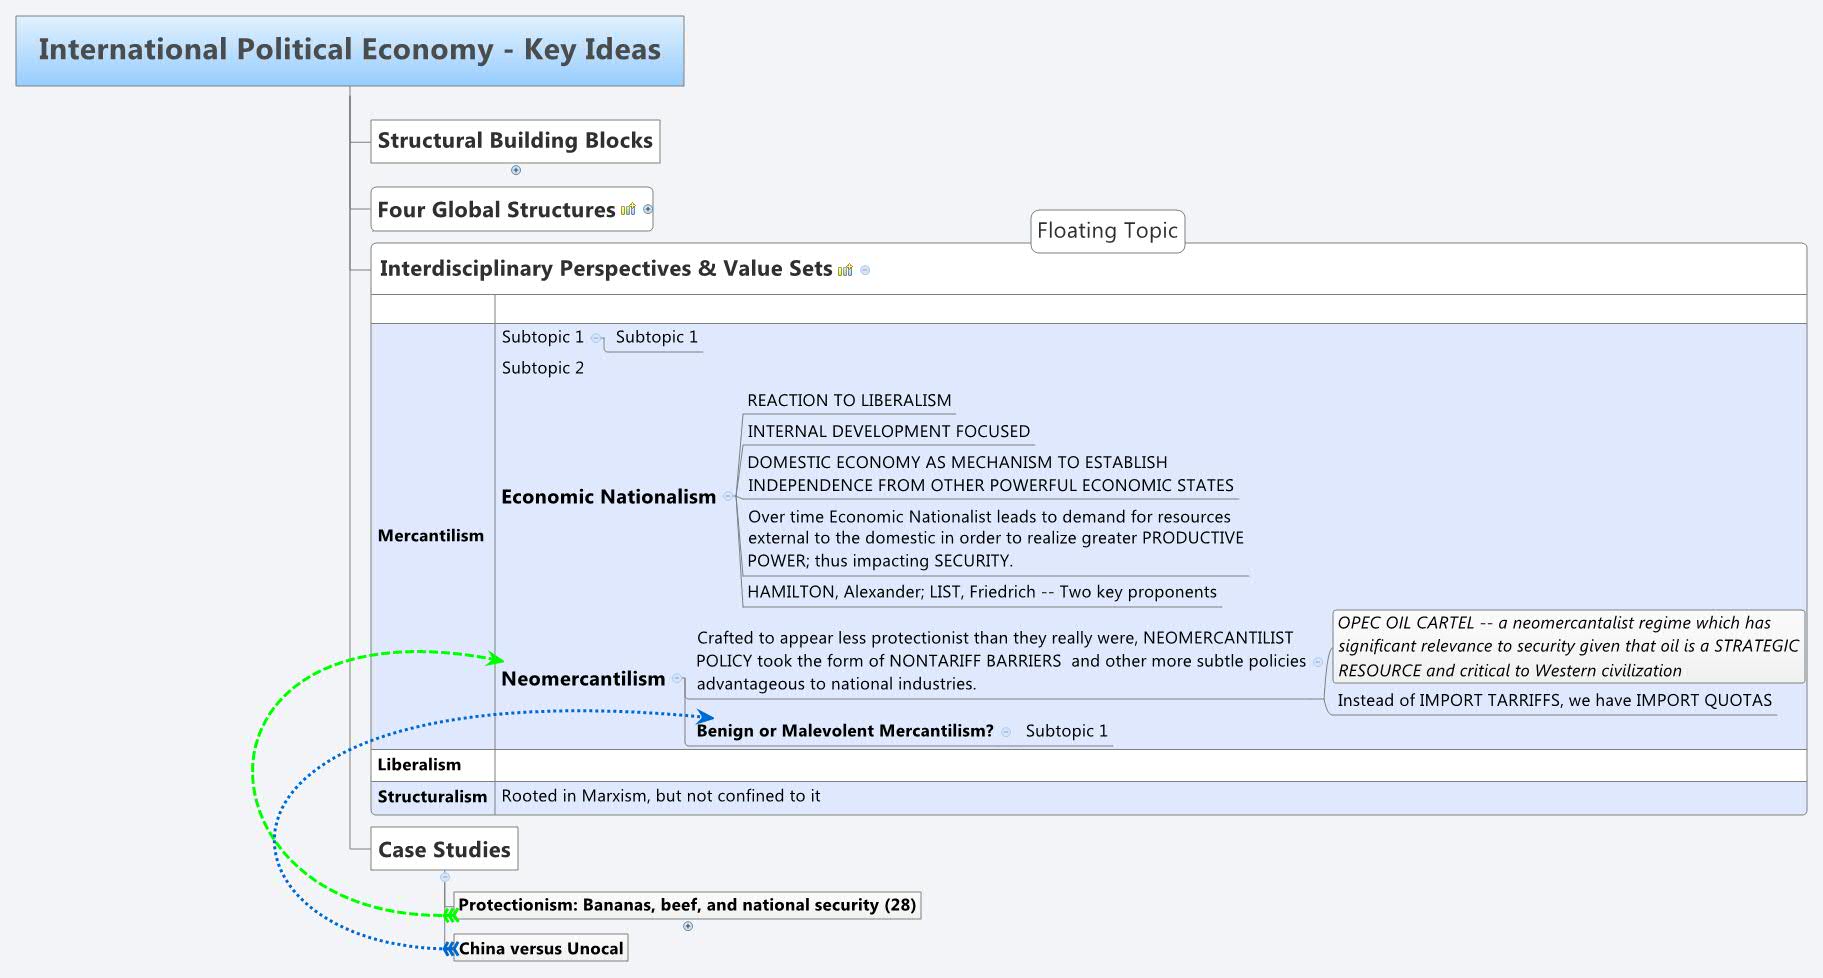The width and height of the screenshot is (1823, 978).
Task: Select the Liberalism row
Action: [x=419, y=764]
